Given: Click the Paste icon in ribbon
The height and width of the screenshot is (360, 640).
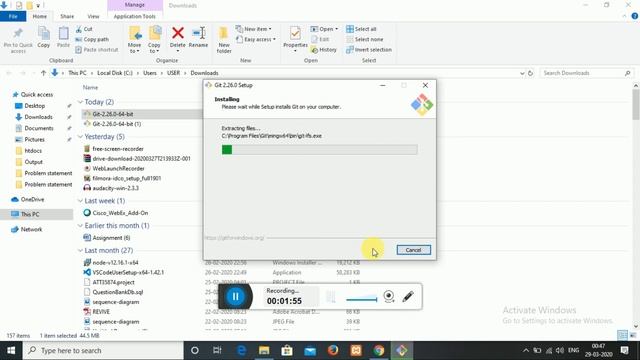Looking at the screenshot, I should click(x=63, y=33).
